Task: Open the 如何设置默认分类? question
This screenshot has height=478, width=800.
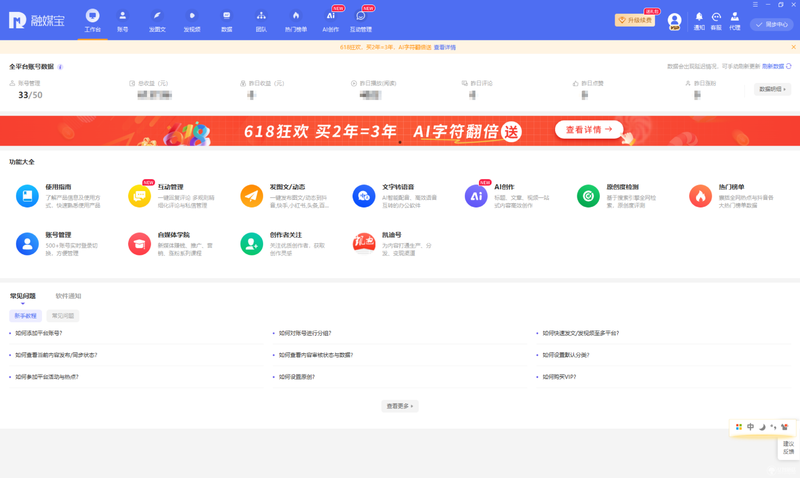Action: coord(566,355)
